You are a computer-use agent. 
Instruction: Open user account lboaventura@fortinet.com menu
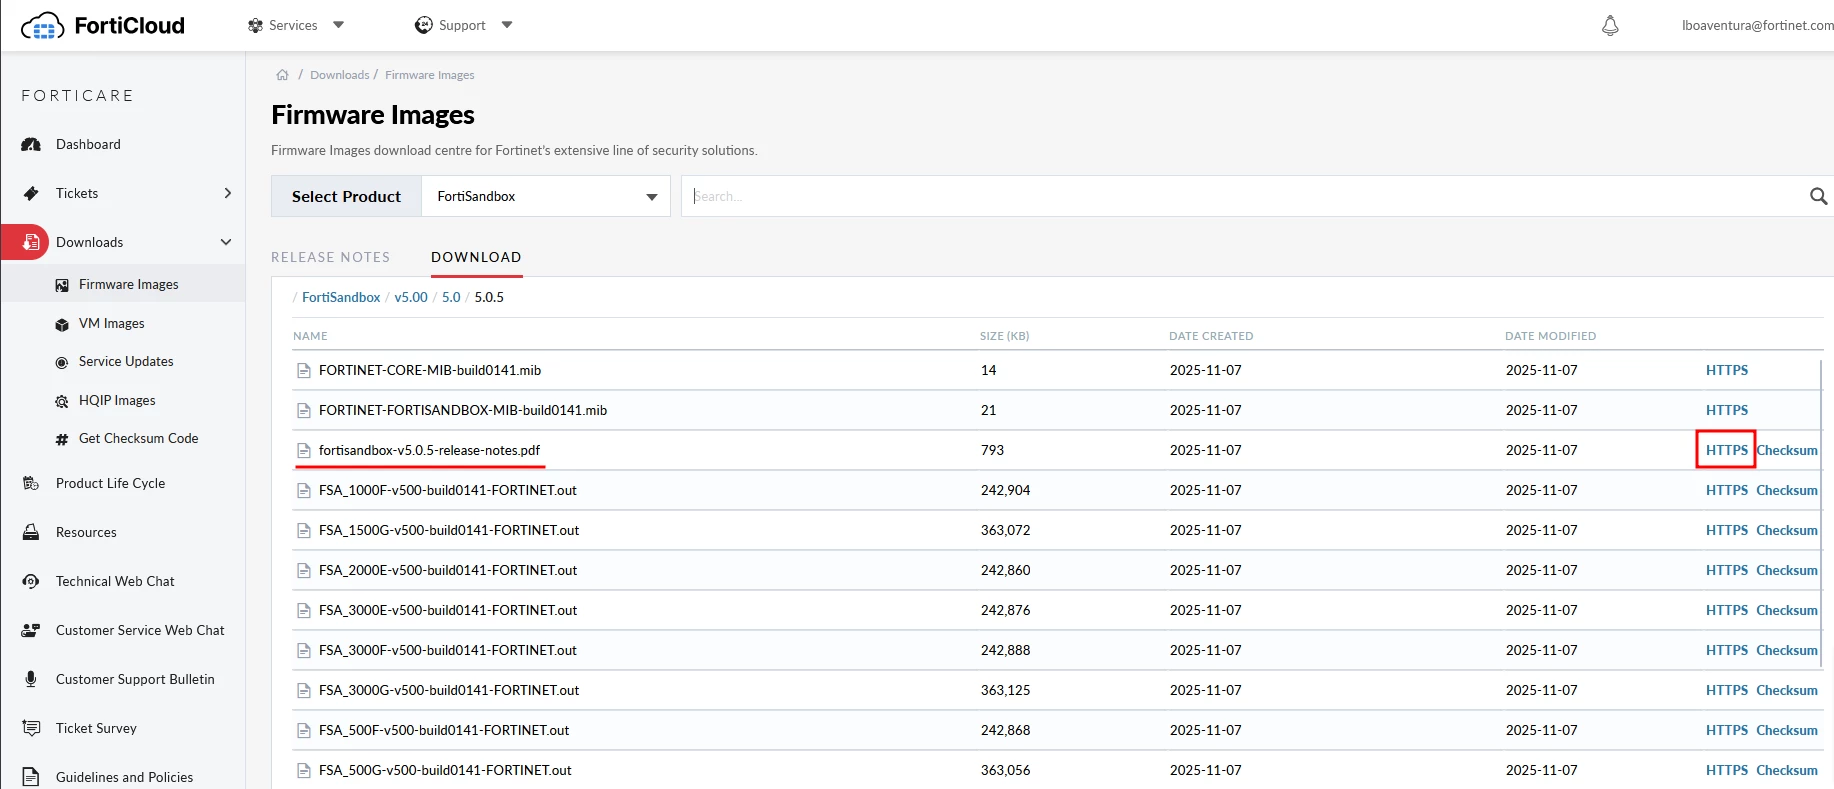pos(1757,25)
